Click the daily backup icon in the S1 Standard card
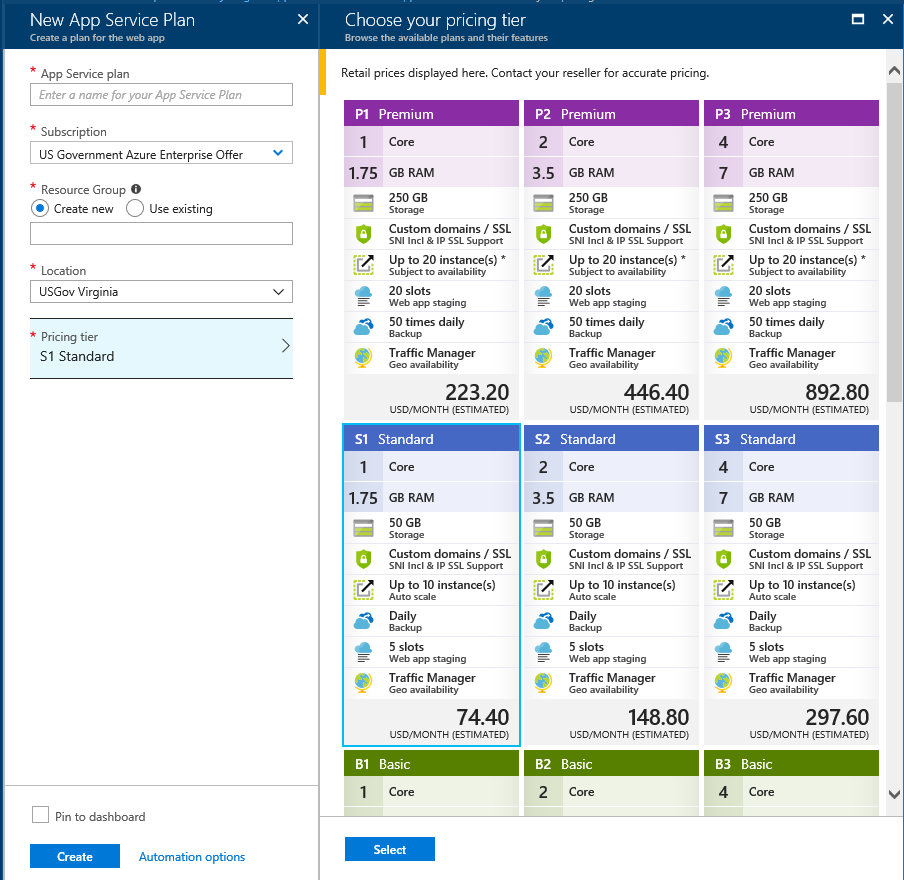 point(363,621)
